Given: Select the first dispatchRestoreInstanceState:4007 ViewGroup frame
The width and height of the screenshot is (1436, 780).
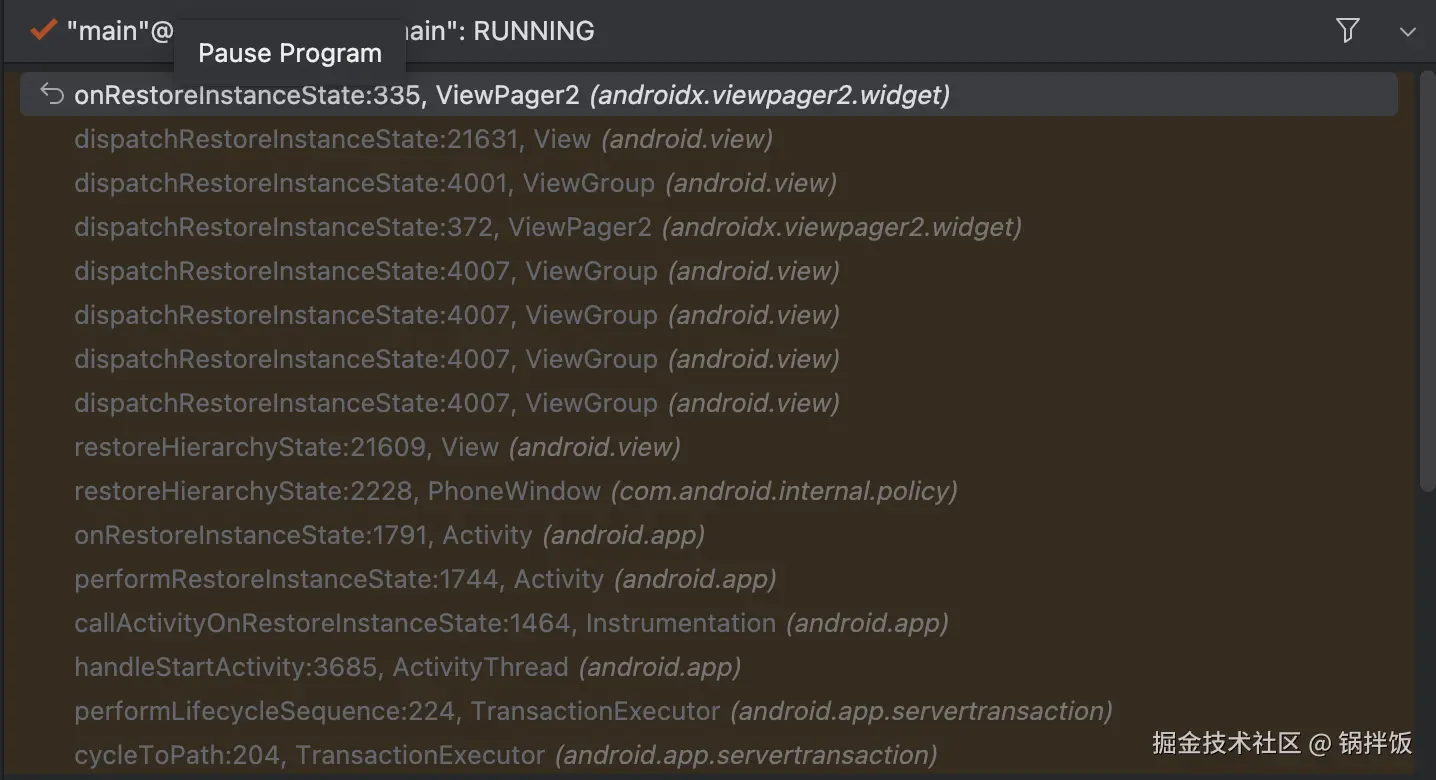Looking at the screenshot, I should 457,271.
